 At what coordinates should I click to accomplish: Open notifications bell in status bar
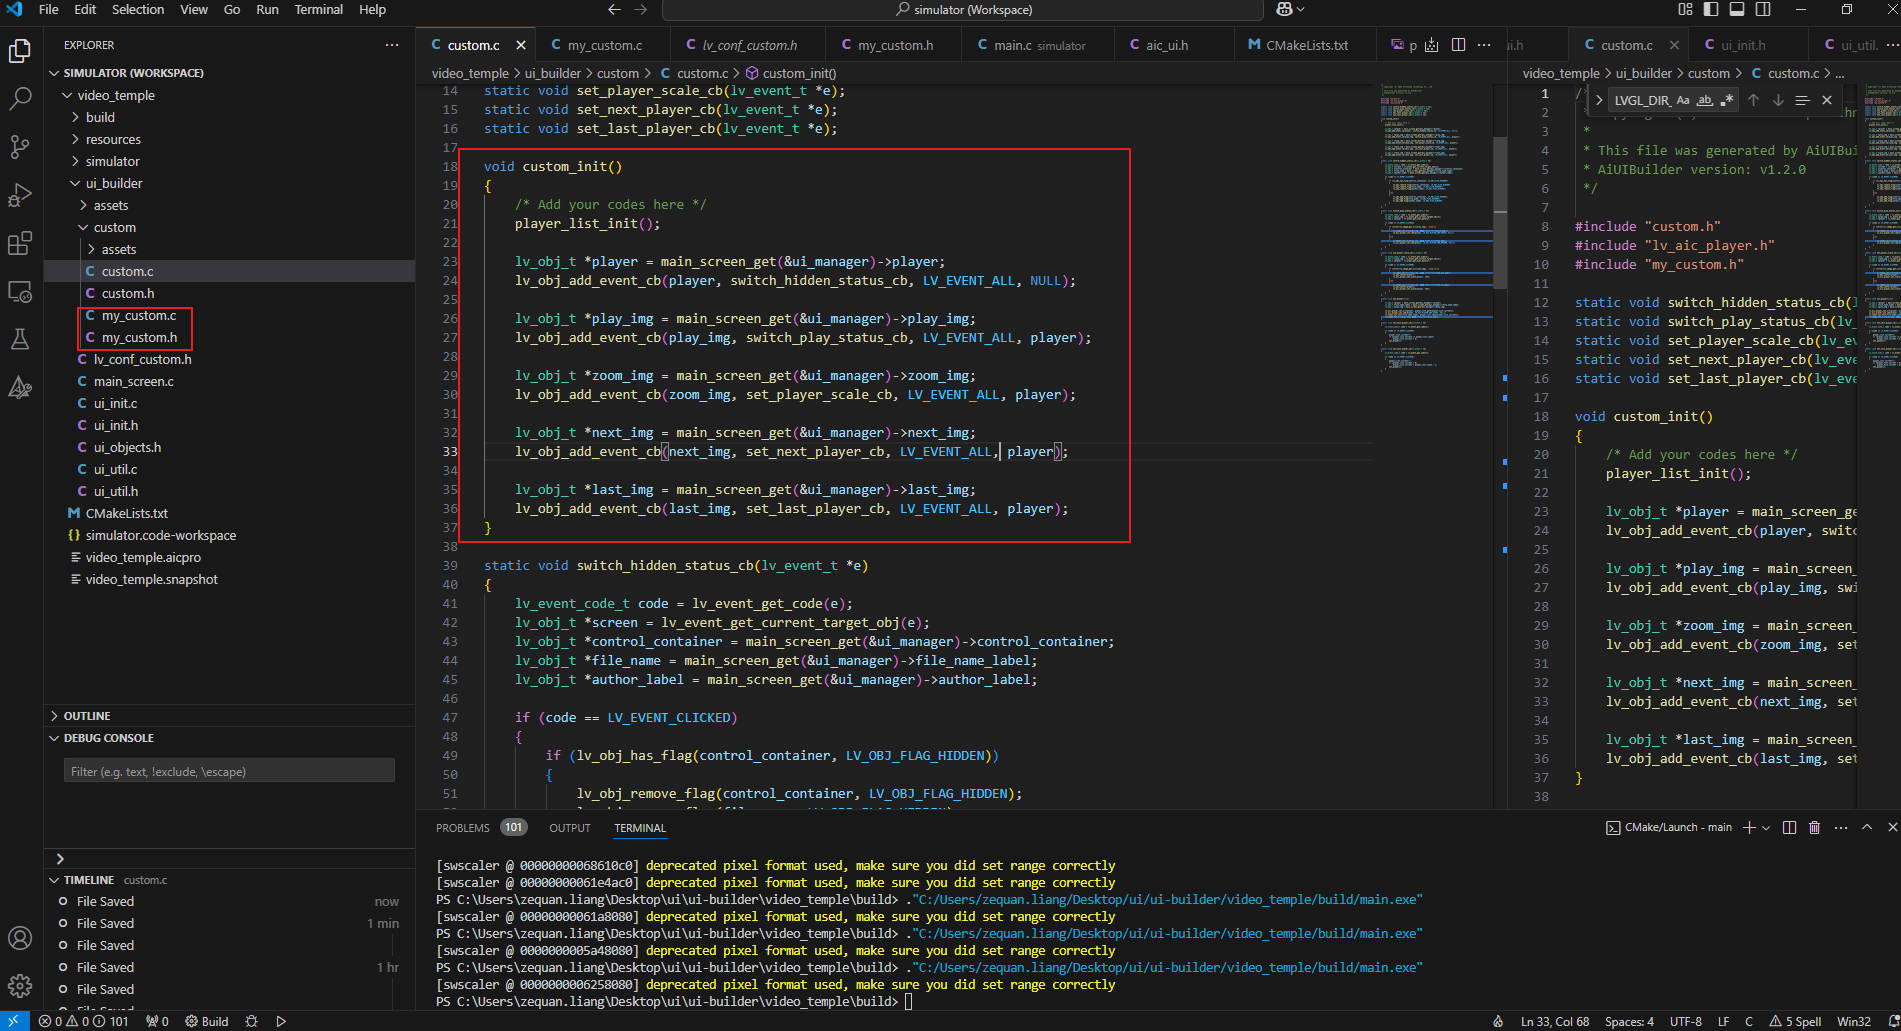[x=1892, y=1021]
